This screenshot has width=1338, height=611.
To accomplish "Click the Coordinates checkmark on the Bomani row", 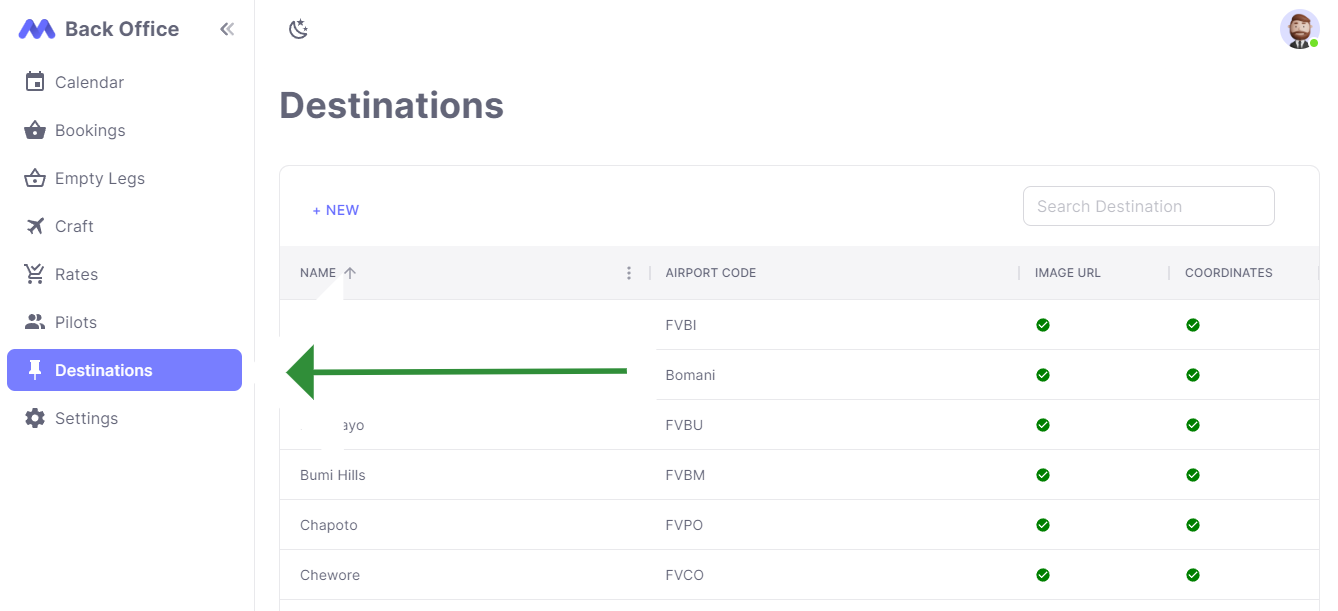I will coord(1193,375).
